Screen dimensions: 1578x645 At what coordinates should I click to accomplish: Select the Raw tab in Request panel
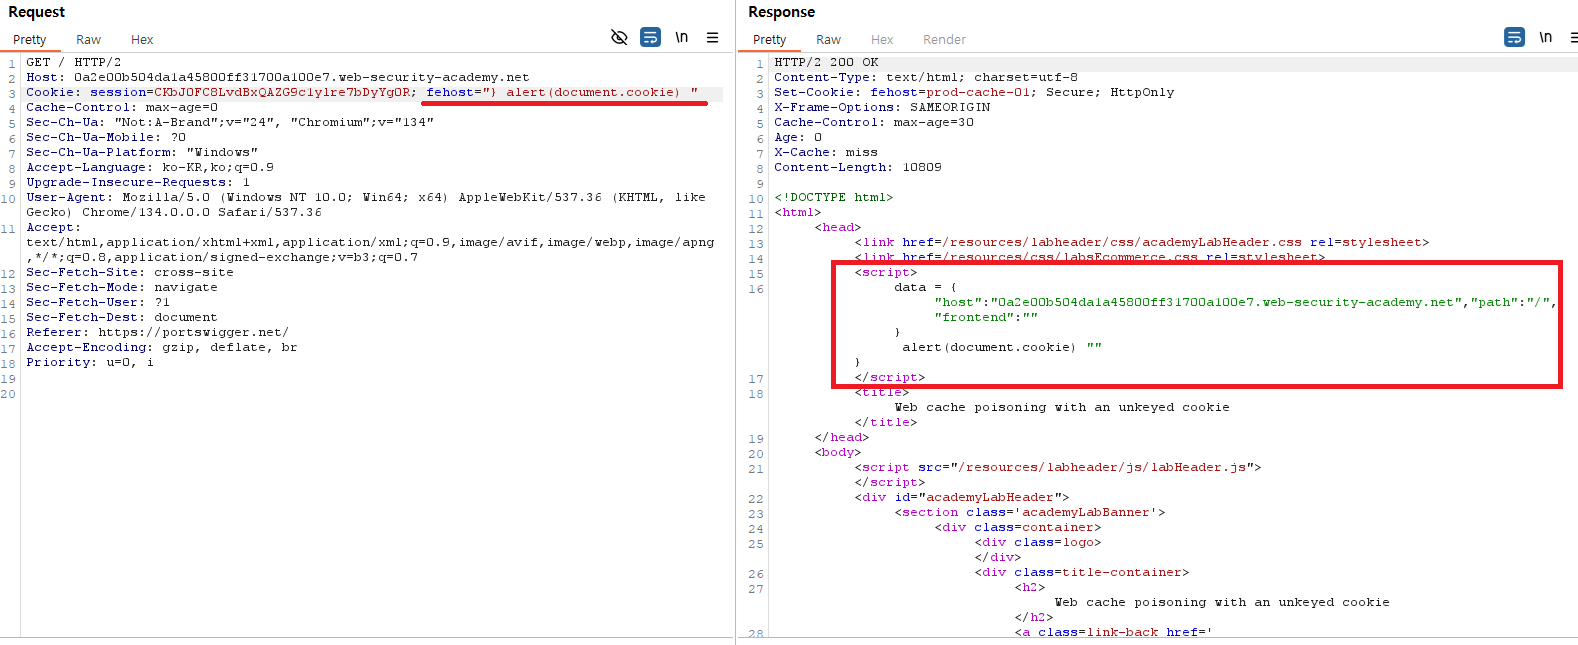pyautogui.click(x=89, y=40)
